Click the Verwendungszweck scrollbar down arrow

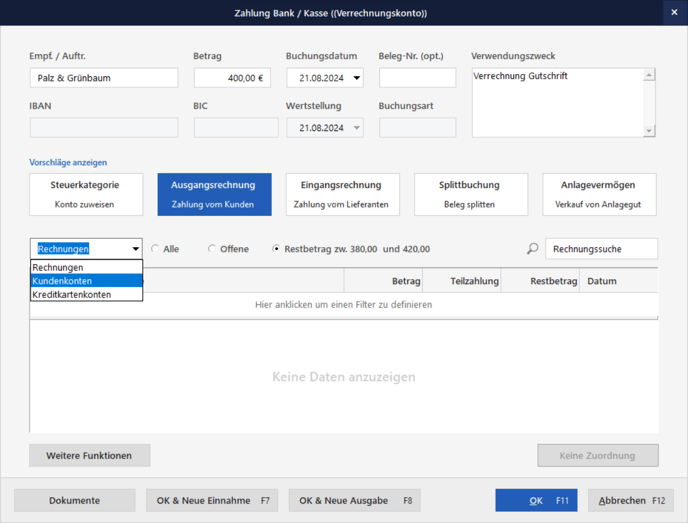pos(649,130)
